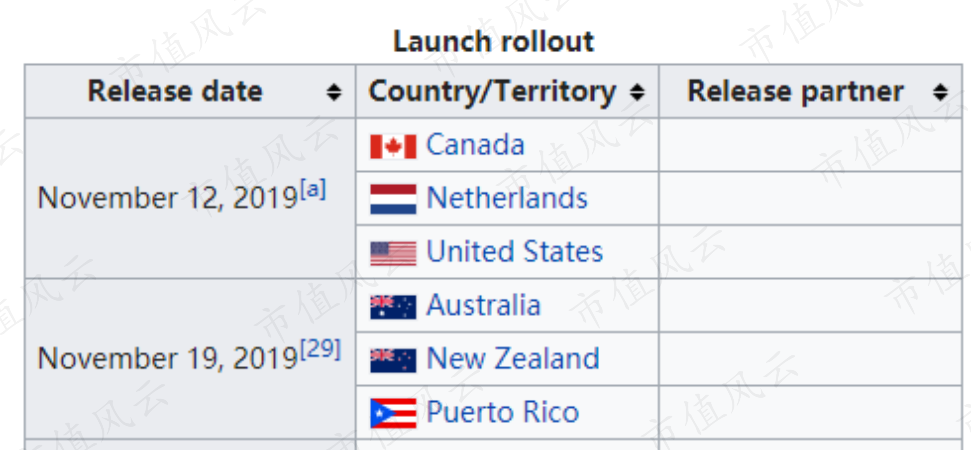This screenshot has width=971, height=450.
Task: Open the United States link
Action: coord(515,252)
